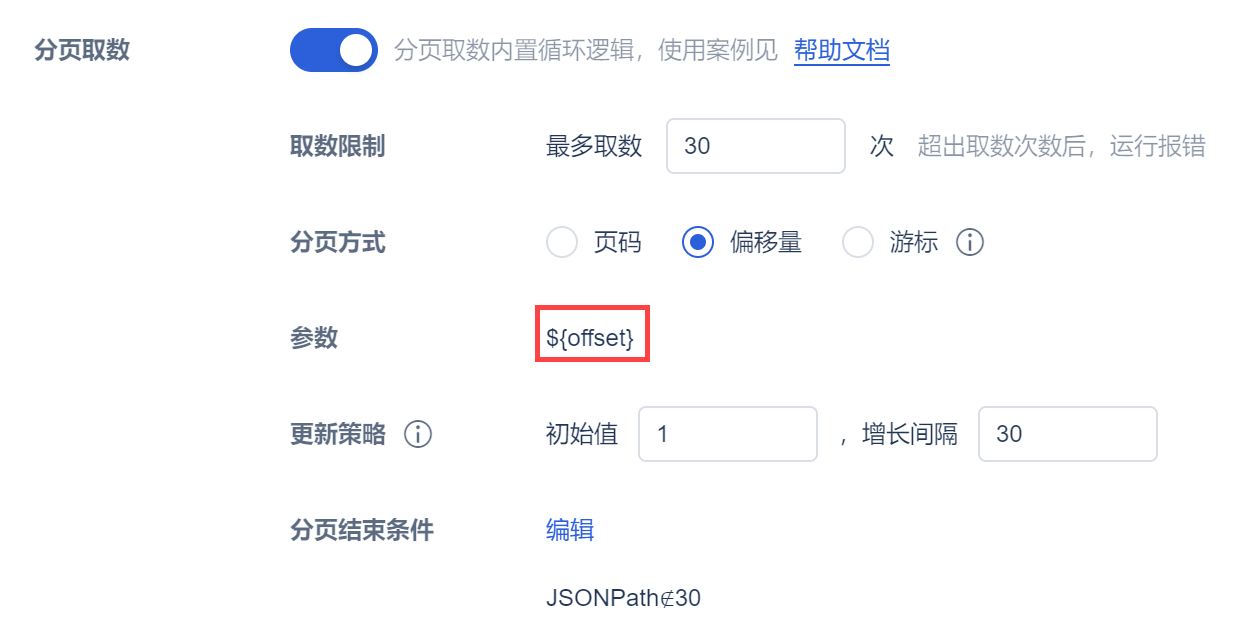Screen dimensions: 1243x628
Task: Click the 参数 label
Action: coord(314,338)
